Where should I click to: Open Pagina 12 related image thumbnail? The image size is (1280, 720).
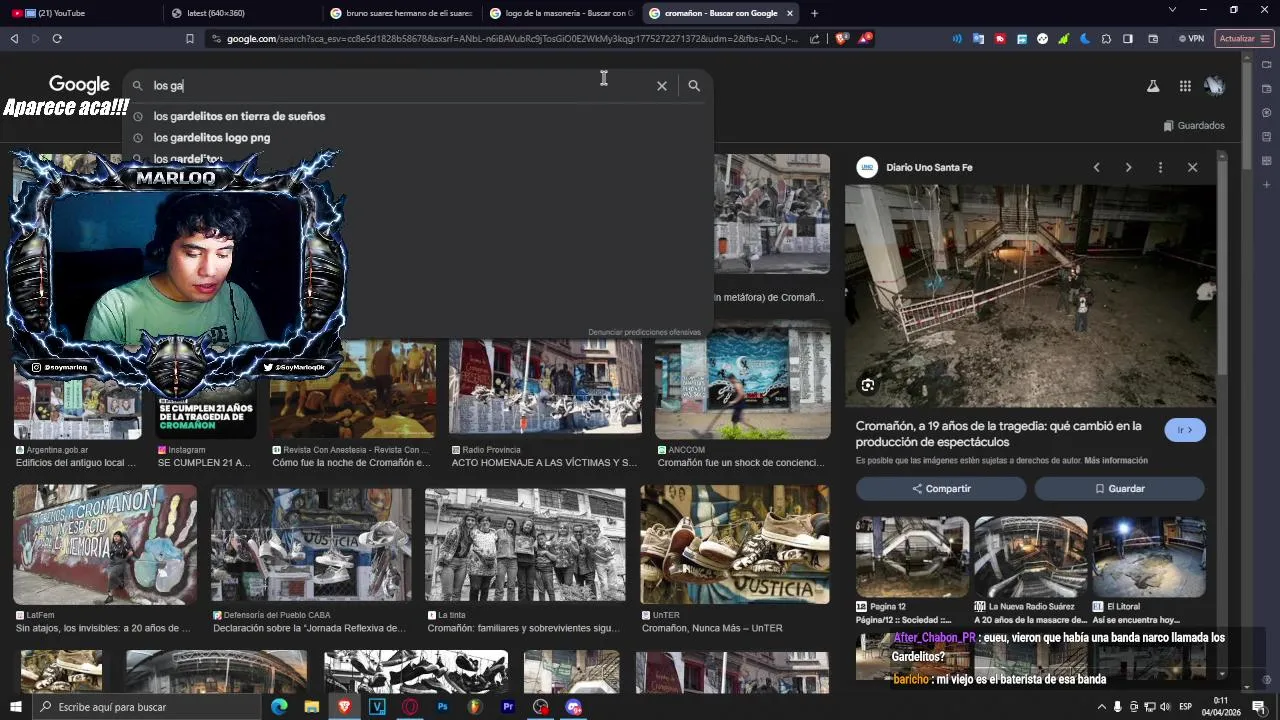[x=912, y=556]
